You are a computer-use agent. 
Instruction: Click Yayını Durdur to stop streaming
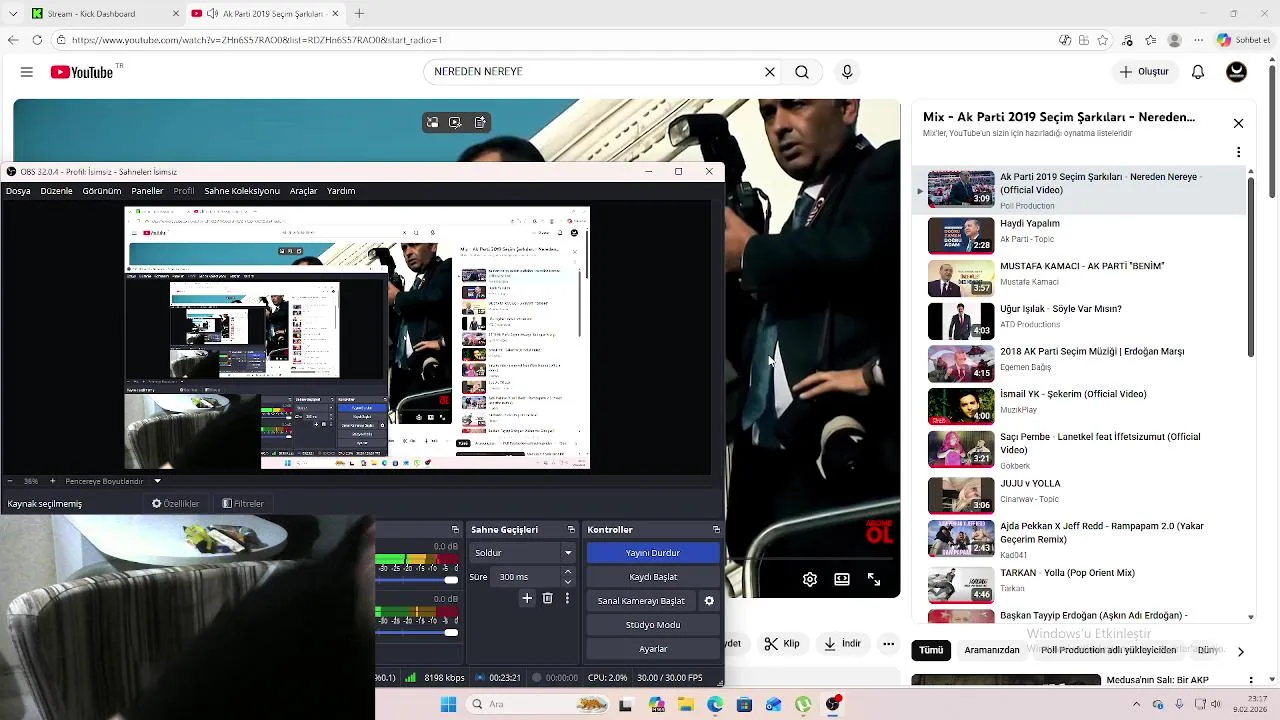coord(653,553)
